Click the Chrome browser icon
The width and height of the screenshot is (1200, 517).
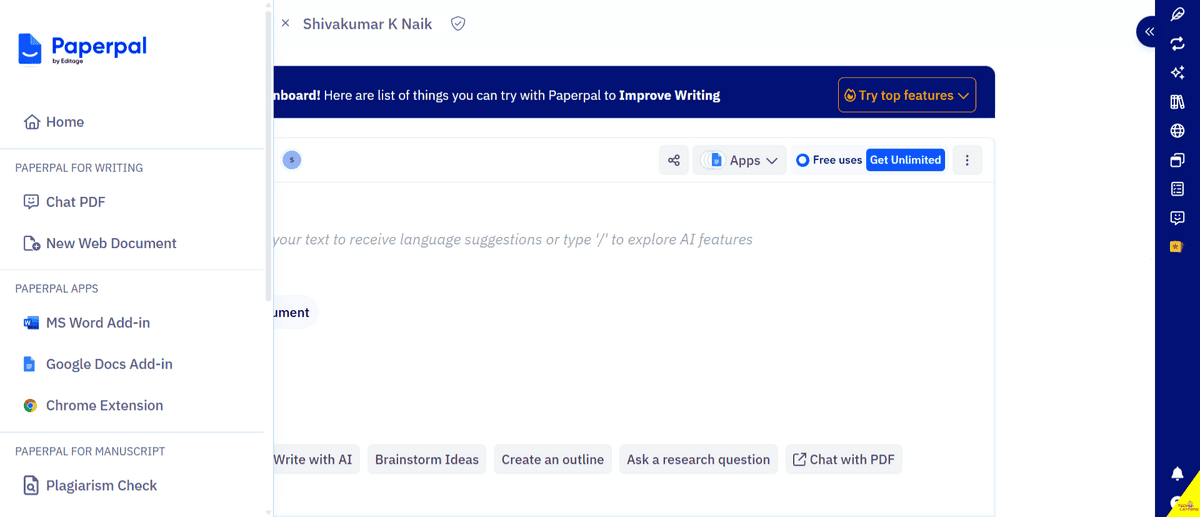[30, 405]
